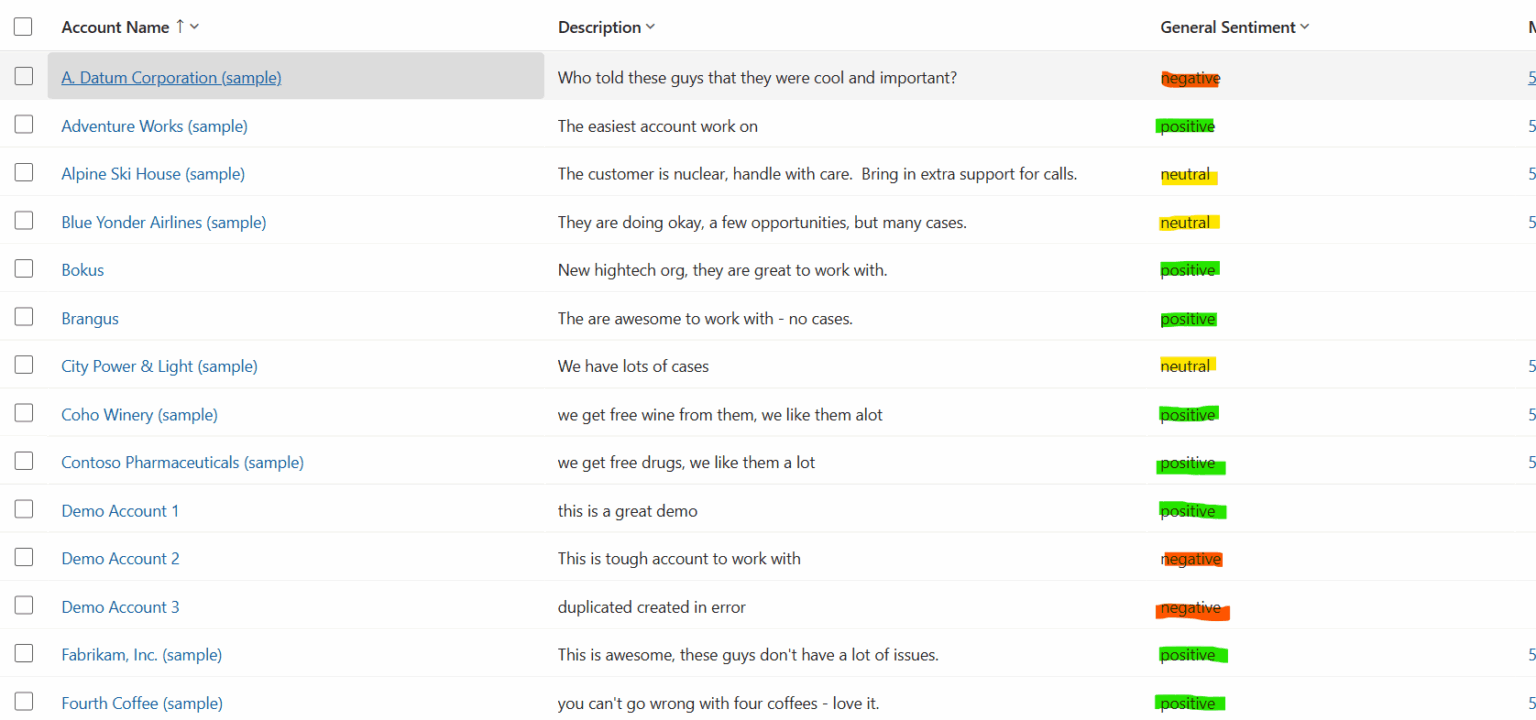Select the checkbox next to Bokus
1536x720 pixels.
pyautogui.click(x=23, y=268)
